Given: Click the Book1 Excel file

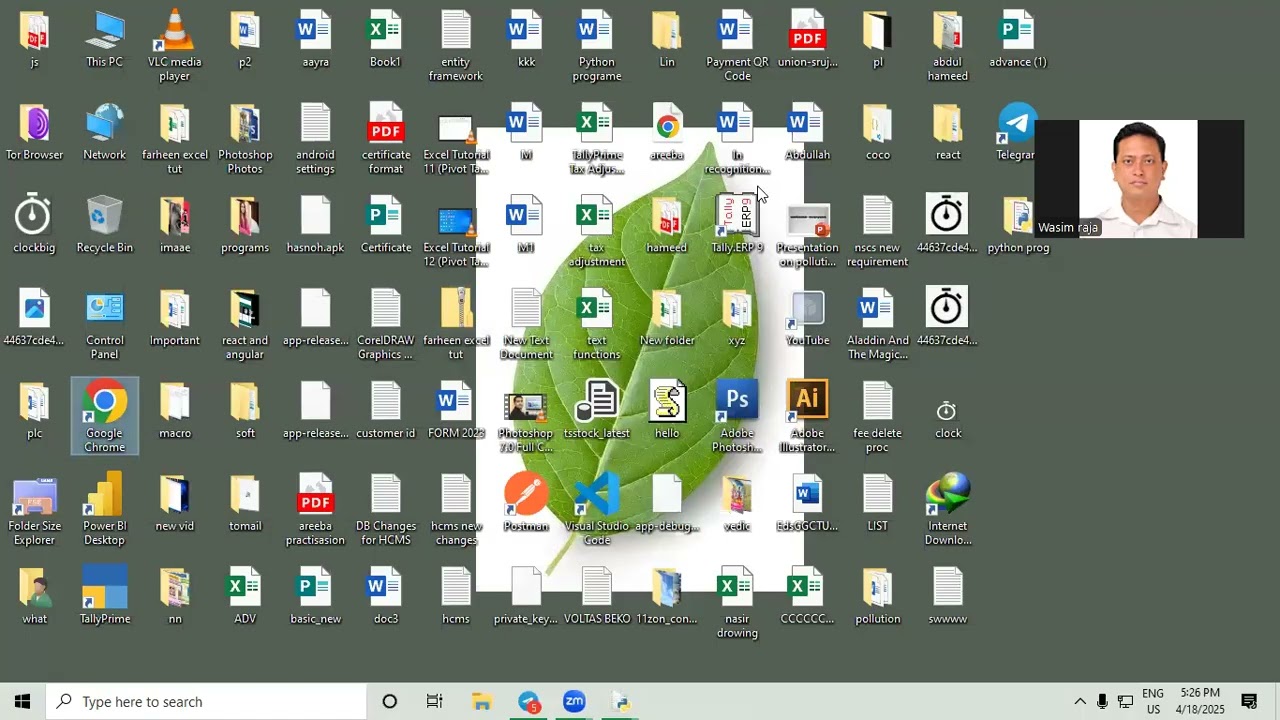Looking at the screenshot, I should [385, 40].
